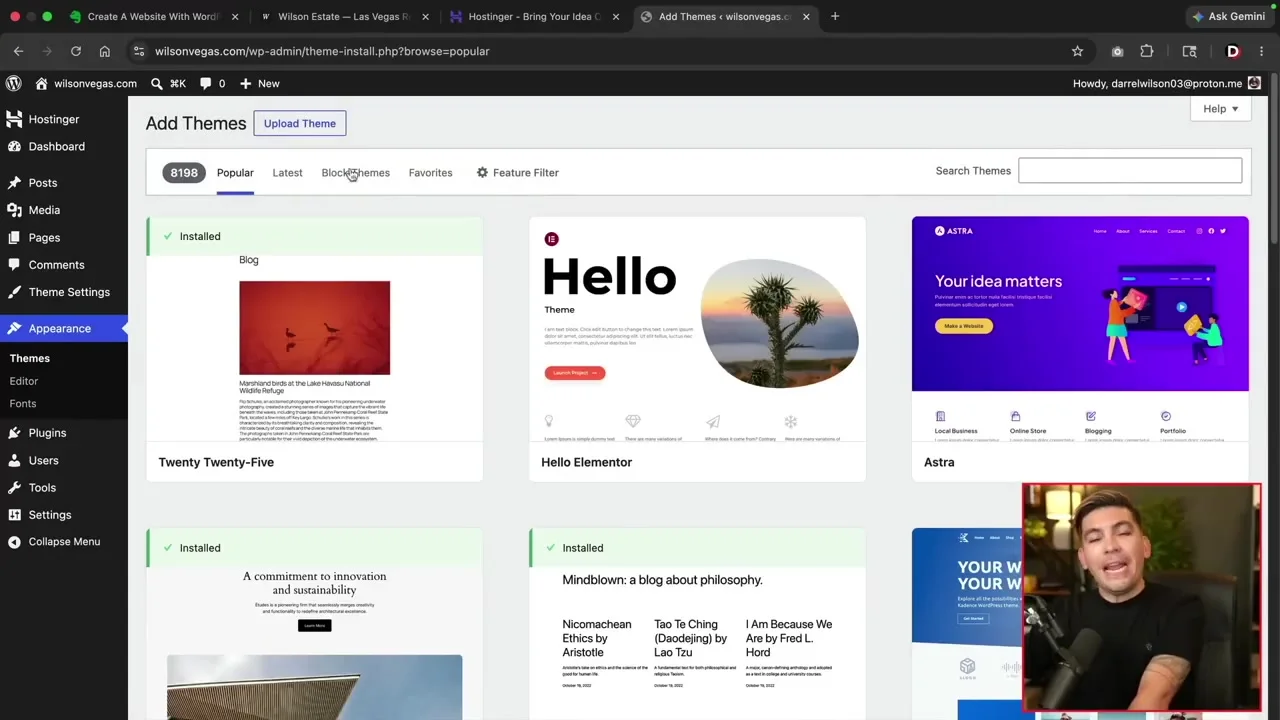The image size is (1280, 720).
Task: Open the browser profile D avatar
Action: tap(1233, 51)
